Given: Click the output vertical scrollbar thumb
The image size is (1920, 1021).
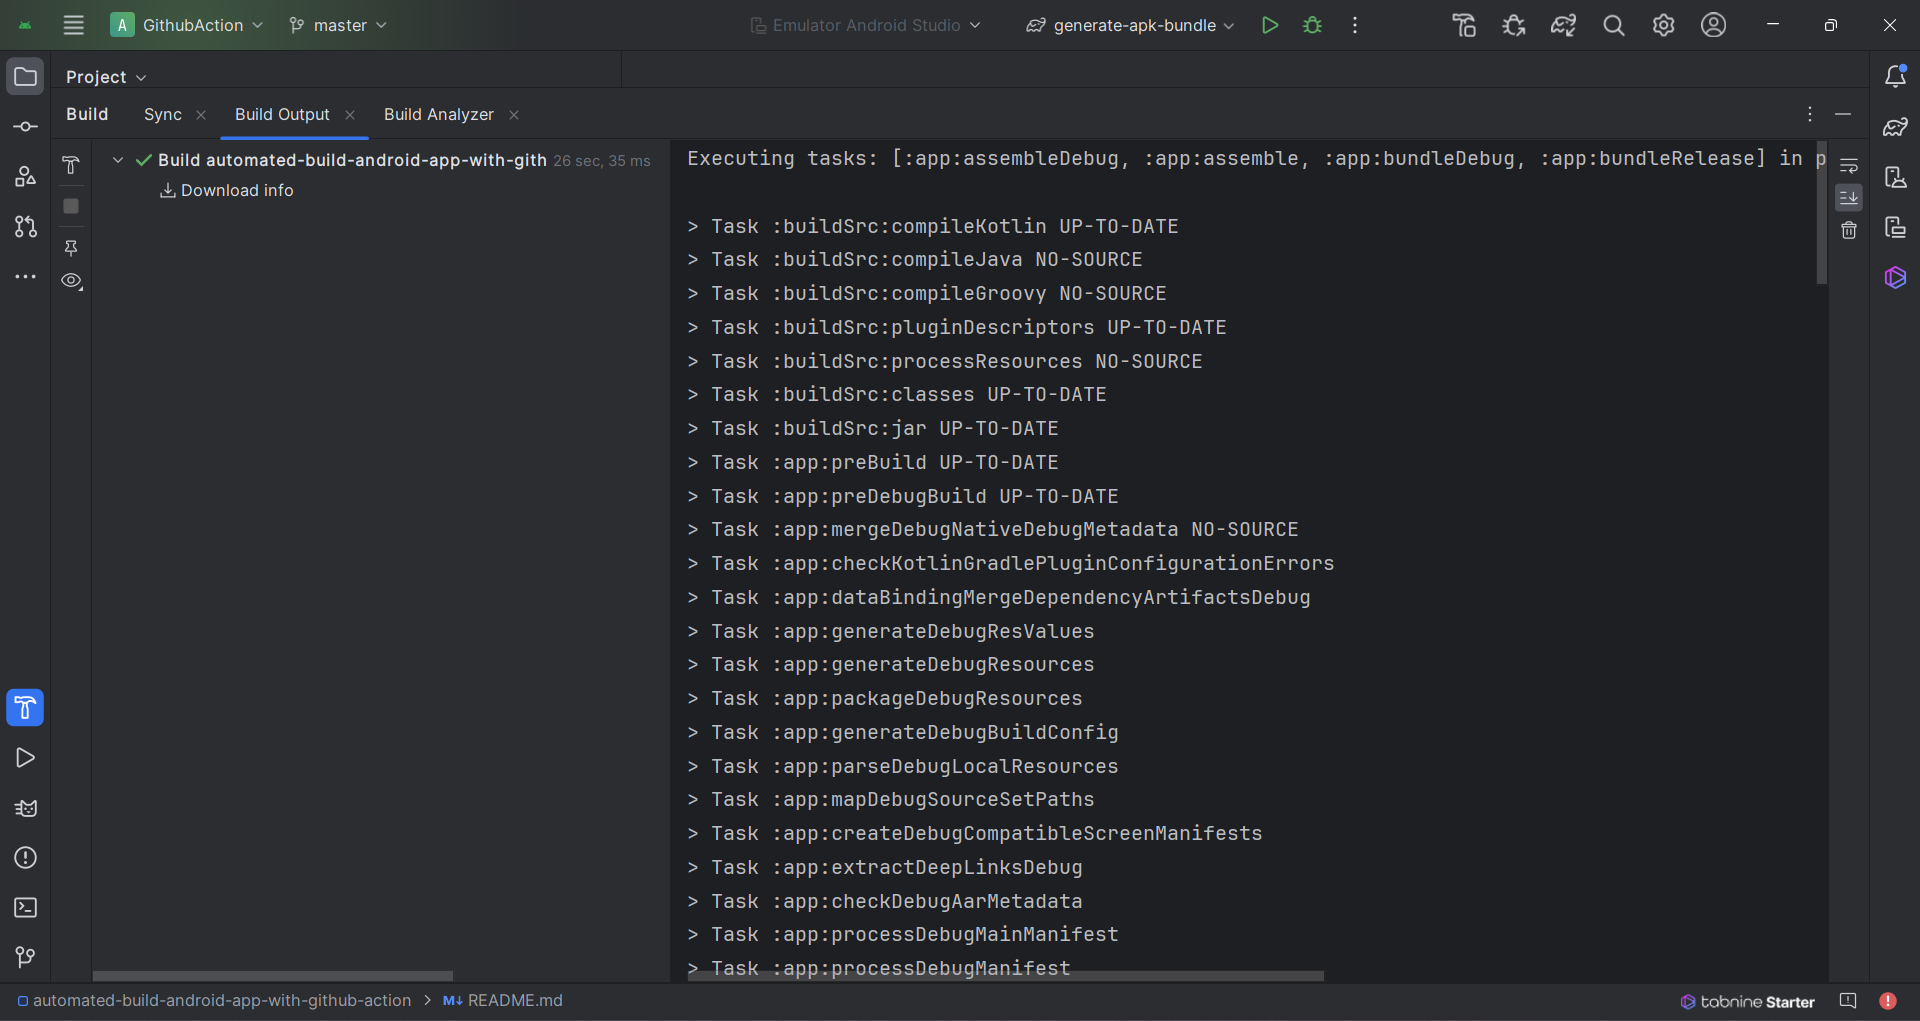Looking at the screenshot, I should [1821, 211].
